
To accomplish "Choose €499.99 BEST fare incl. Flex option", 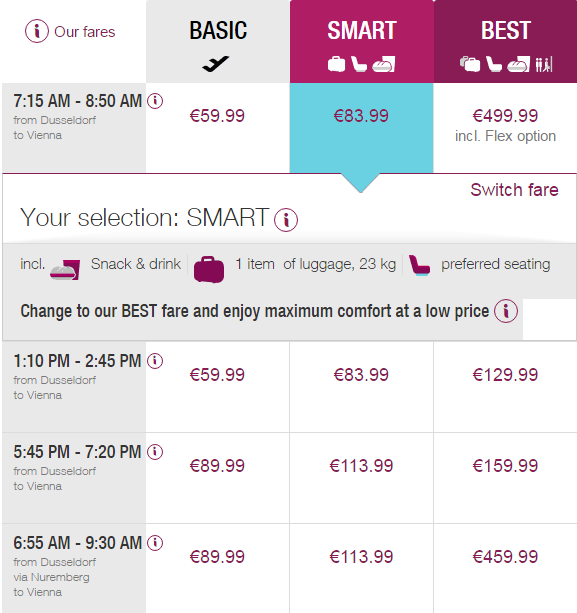I will (505, 125).
